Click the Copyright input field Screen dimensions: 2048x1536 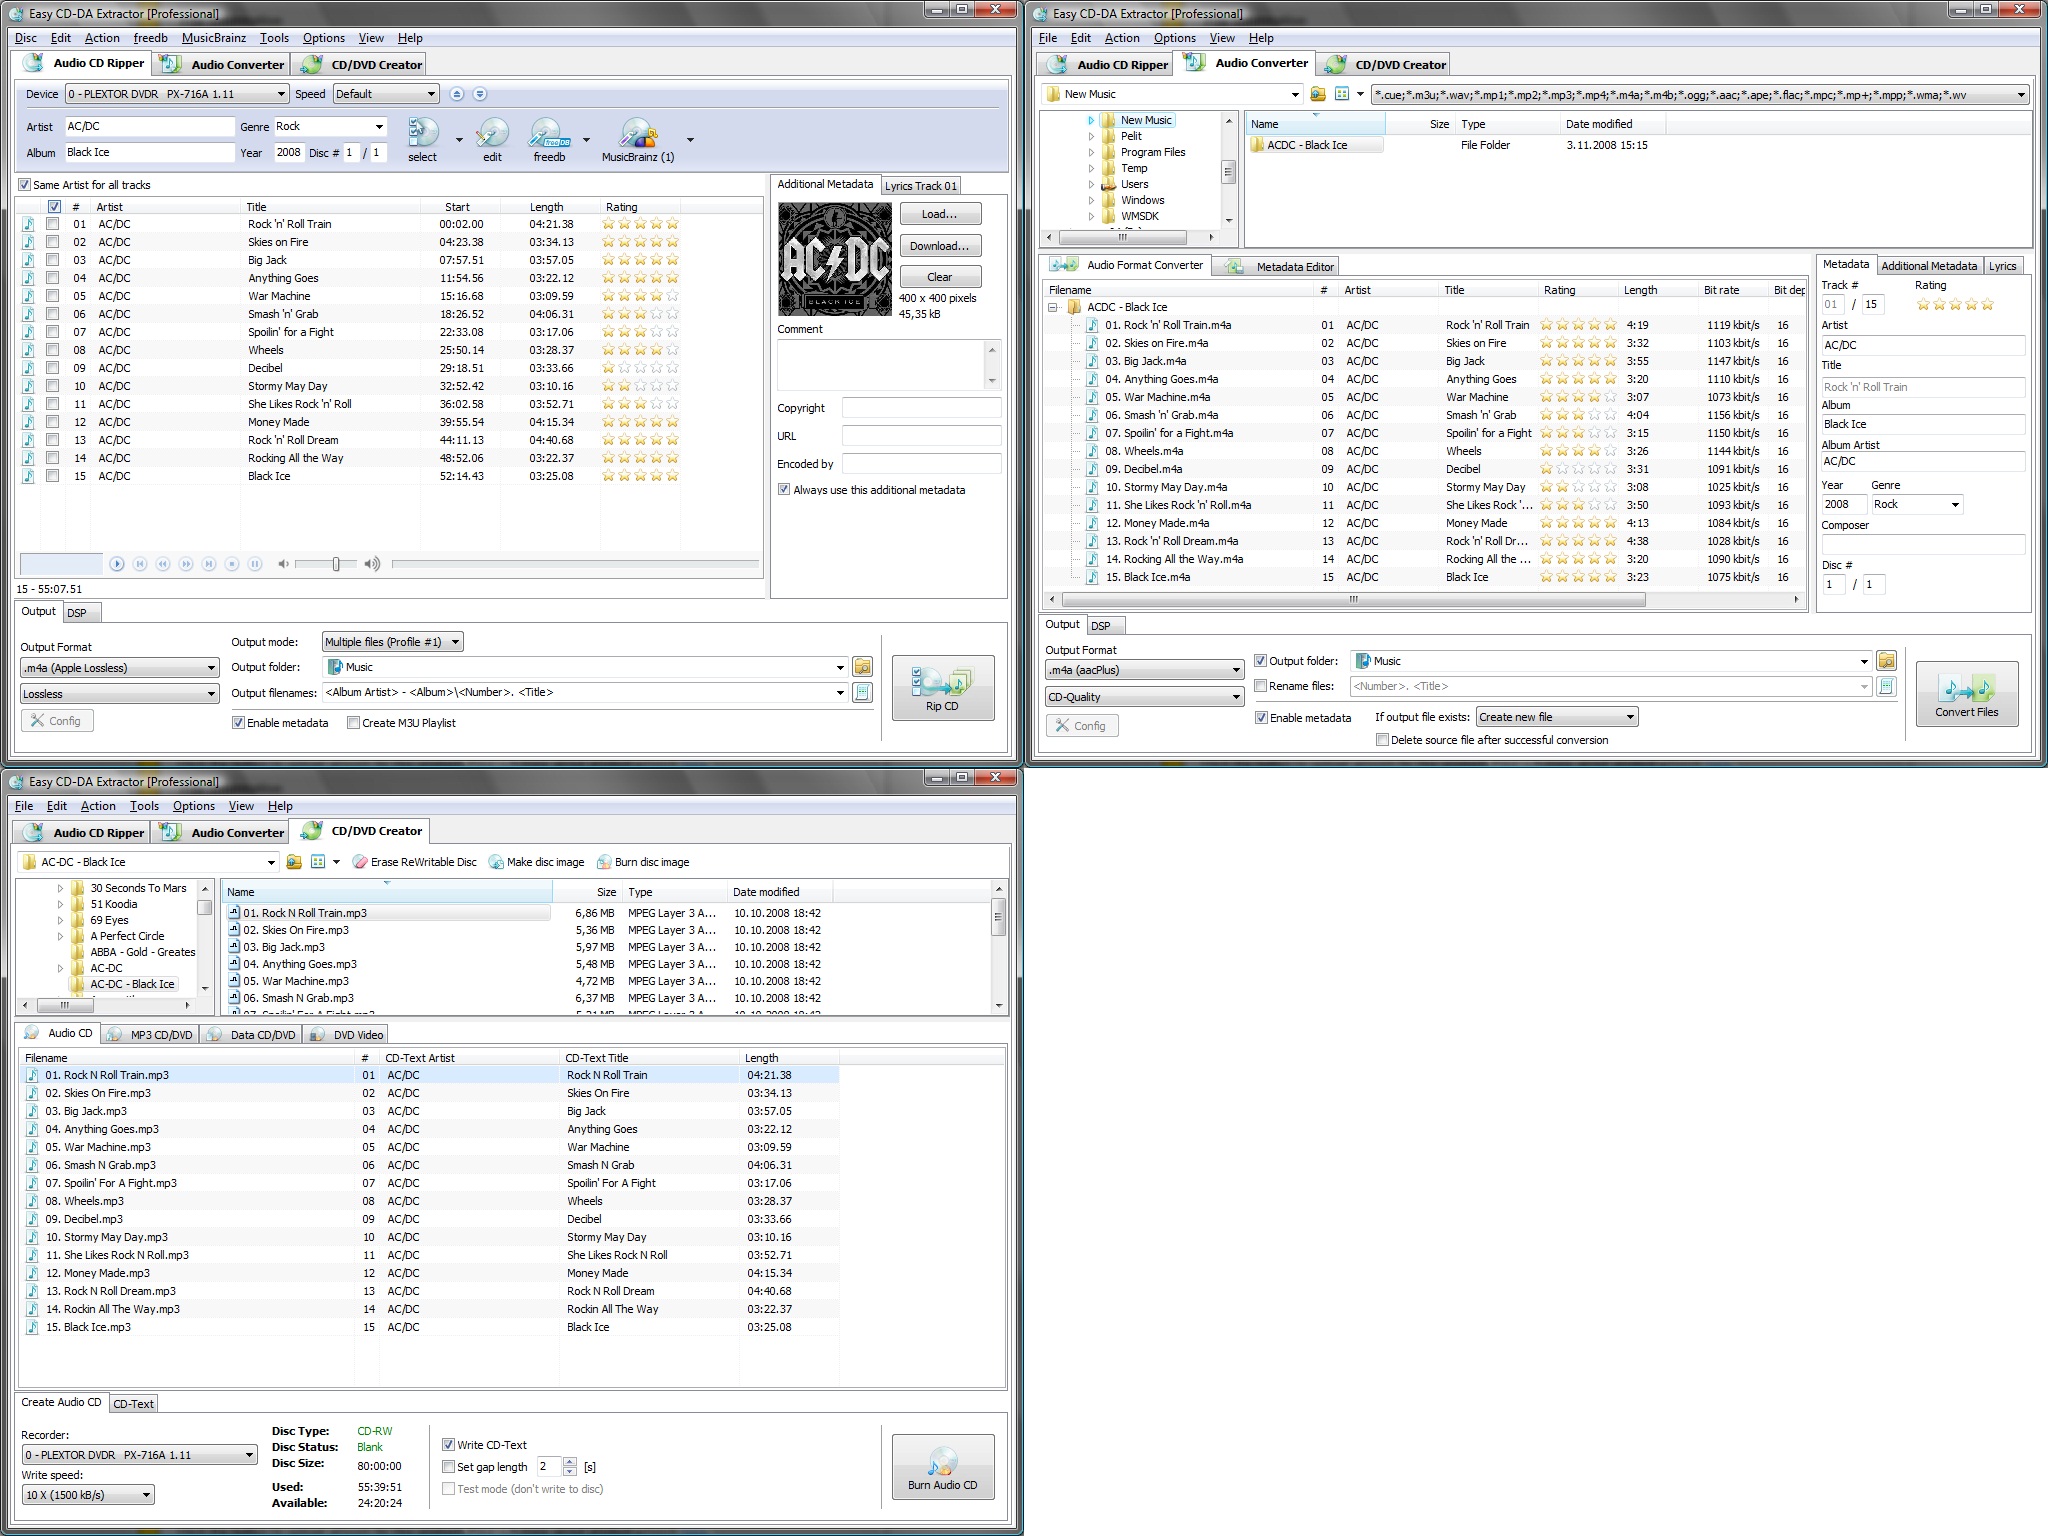(x=921, y=408)
